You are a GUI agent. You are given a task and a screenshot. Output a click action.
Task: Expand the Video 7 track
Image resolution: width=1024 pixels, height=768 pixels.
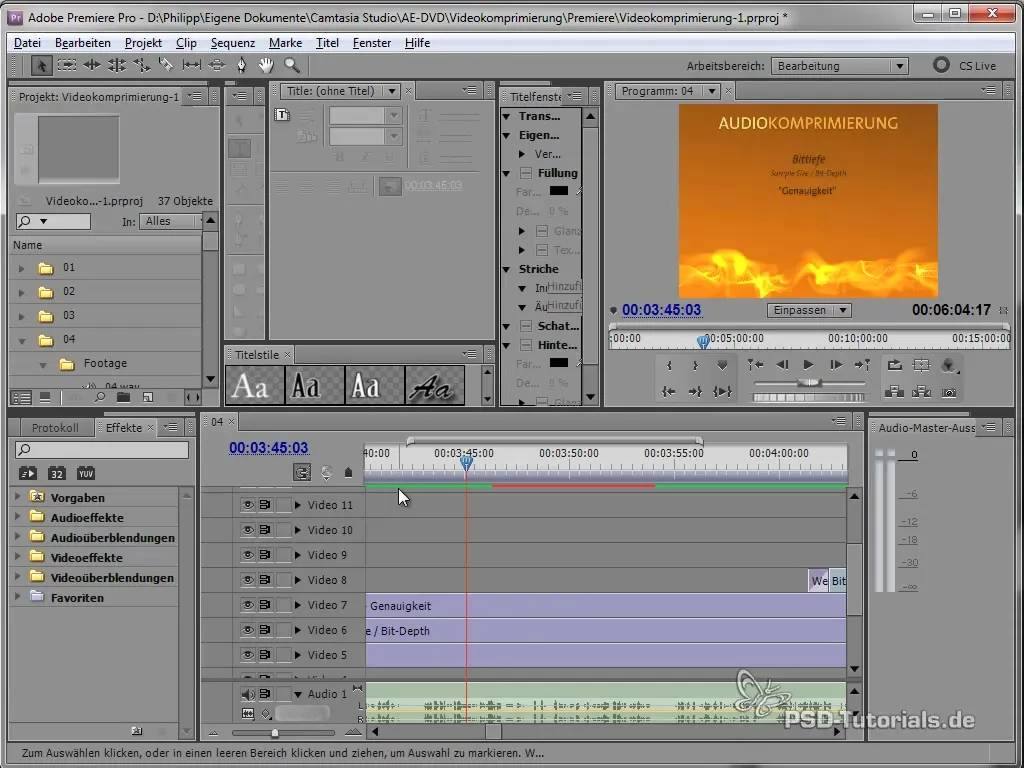click(298, 605)
